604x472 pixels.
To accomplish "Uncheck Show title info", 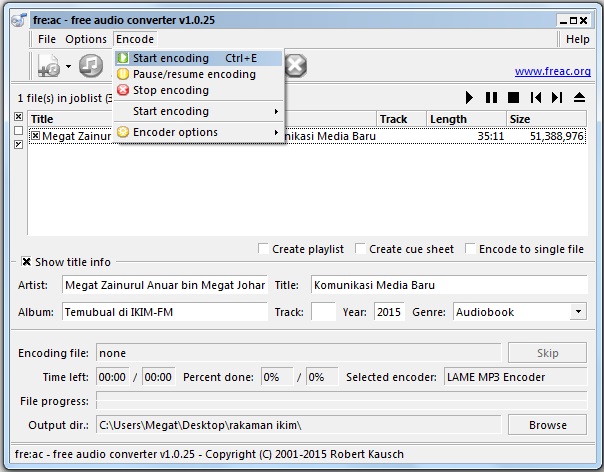I will coord(27,262).
